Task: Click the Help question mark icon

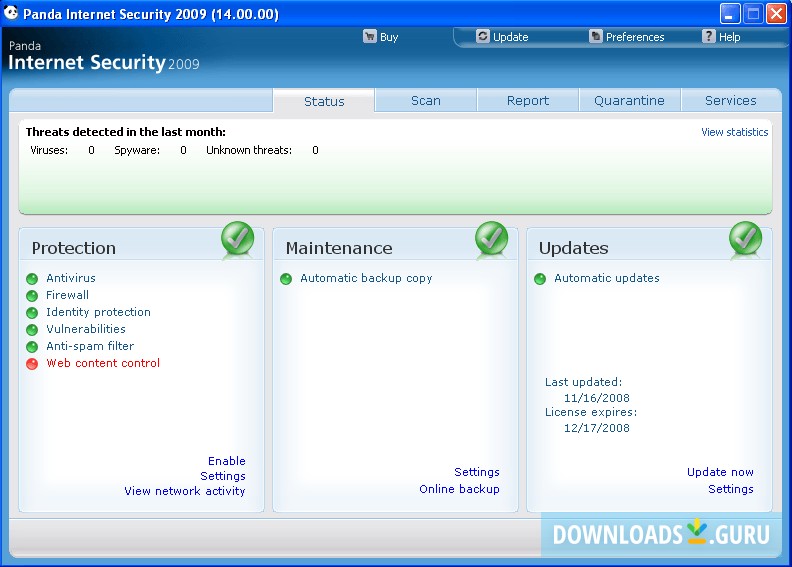Action: tap(709, 36)
